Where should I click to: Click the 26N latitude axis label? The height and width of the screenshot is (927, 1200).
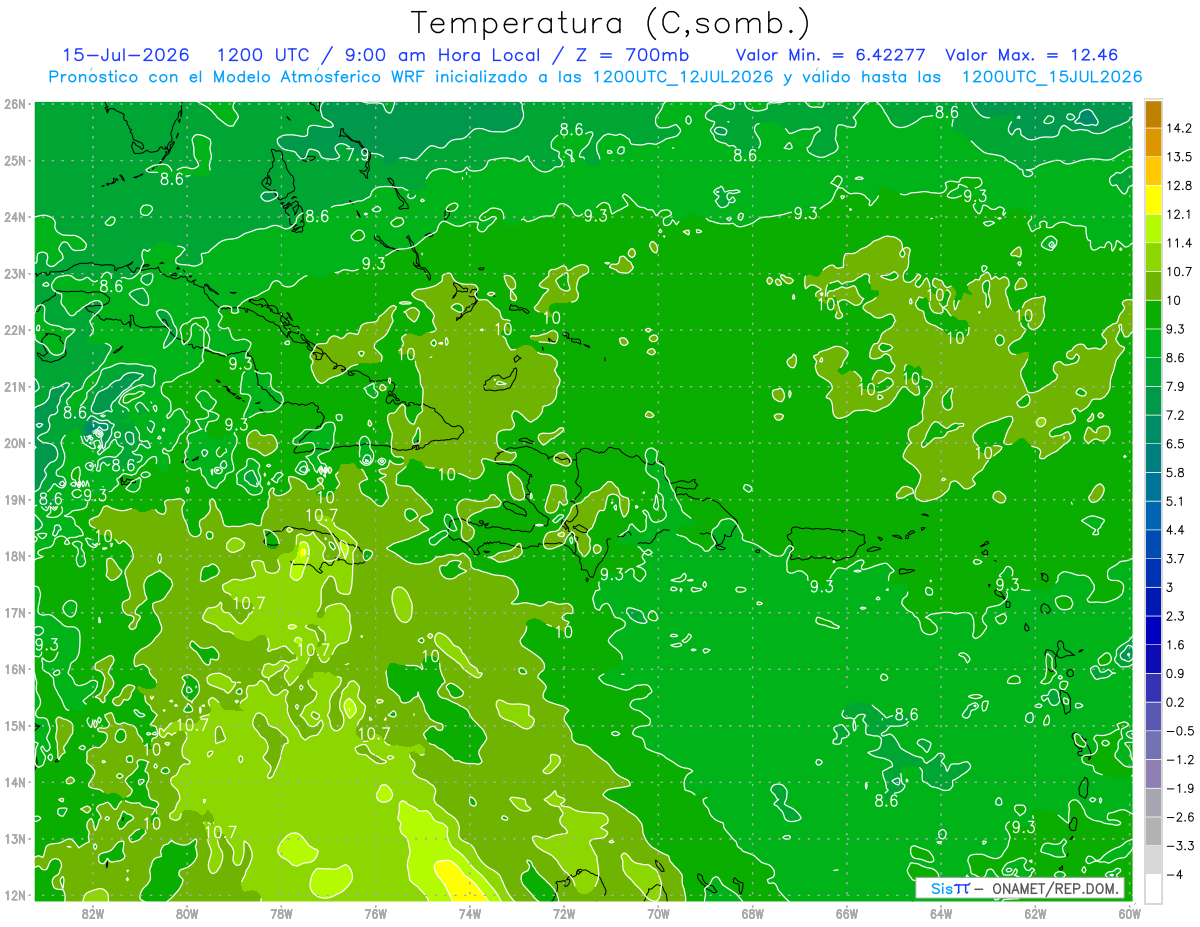click(15, 104)
